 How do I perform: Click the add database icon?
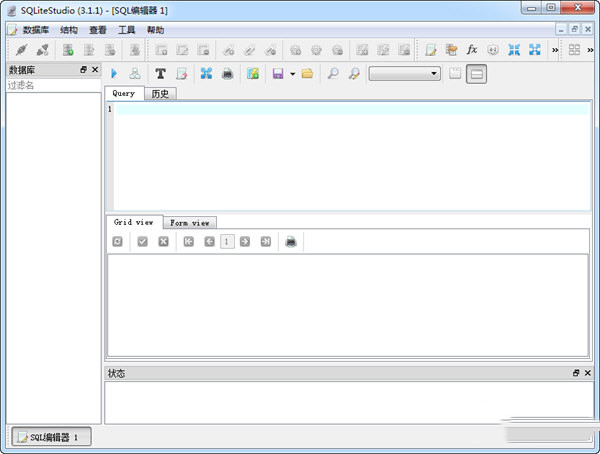(68, 50)
